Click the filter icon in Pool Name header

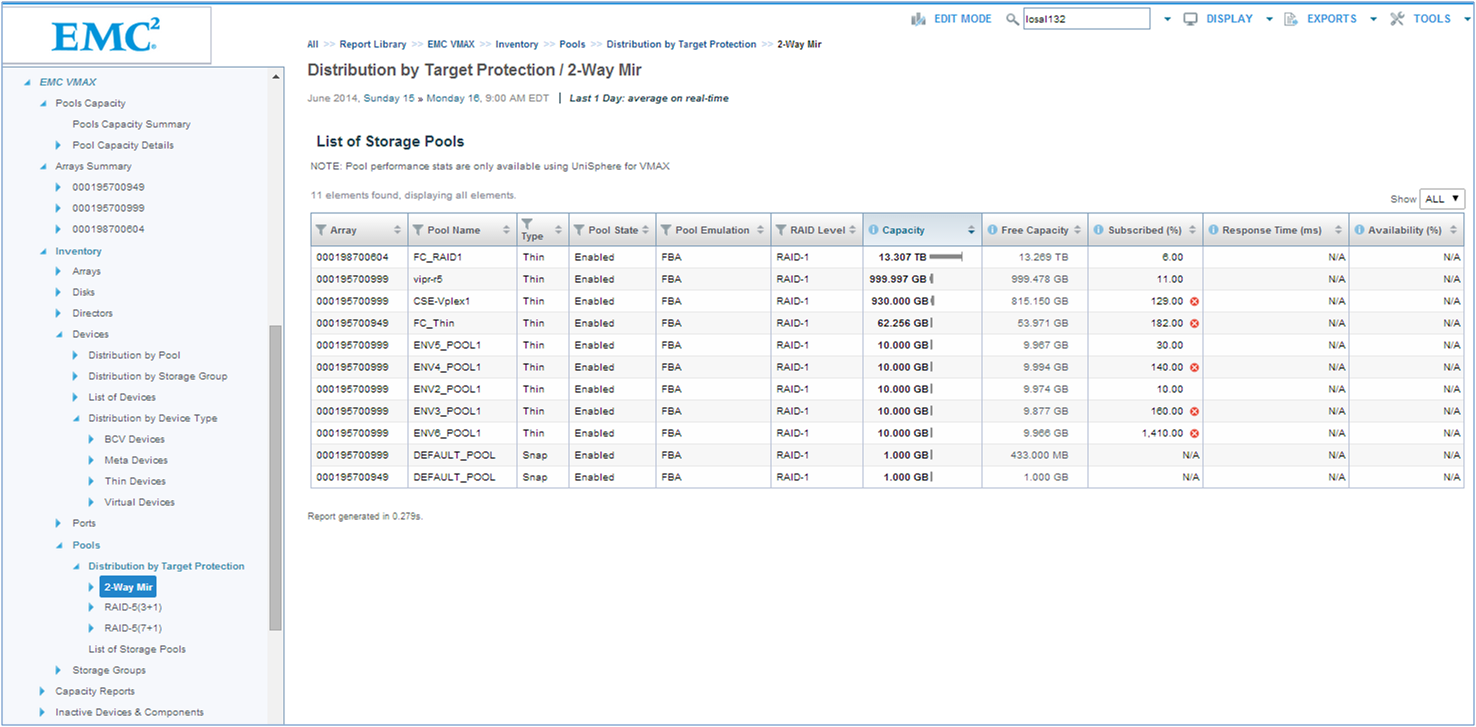click(418, 230)
